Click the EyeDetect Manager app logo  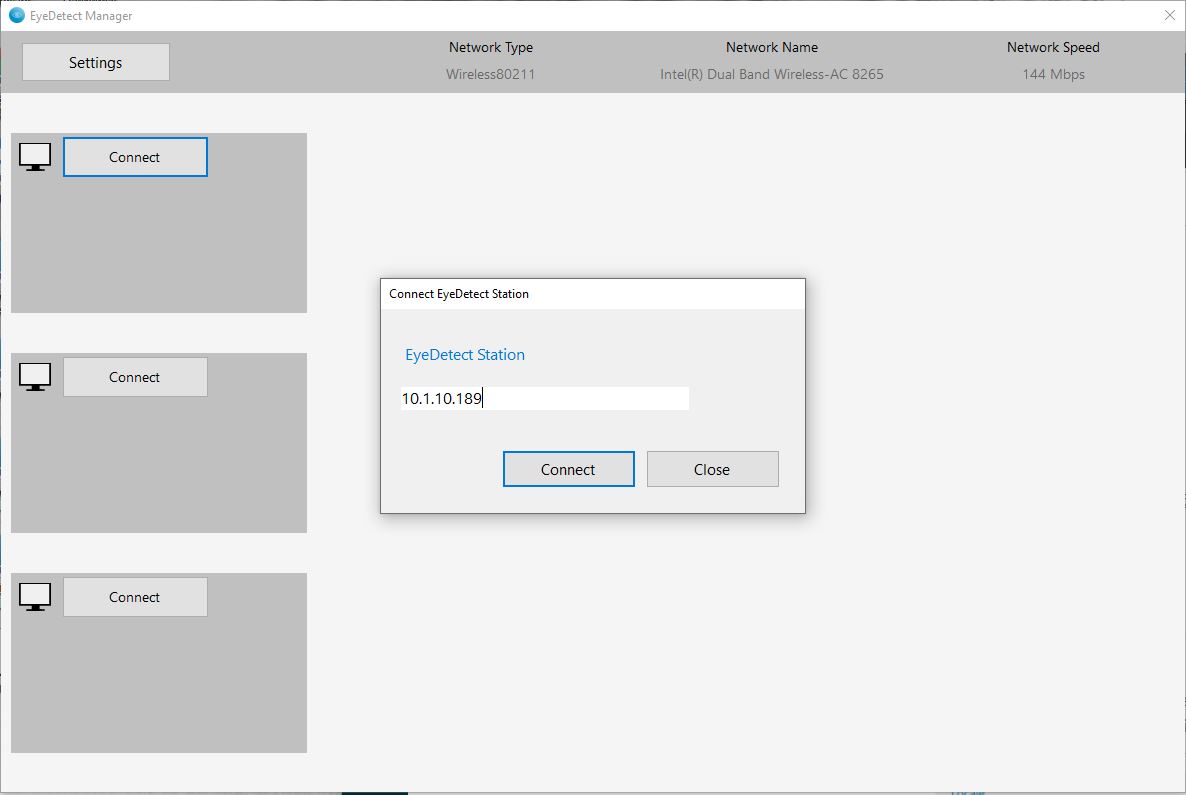[x=17, y=15]
